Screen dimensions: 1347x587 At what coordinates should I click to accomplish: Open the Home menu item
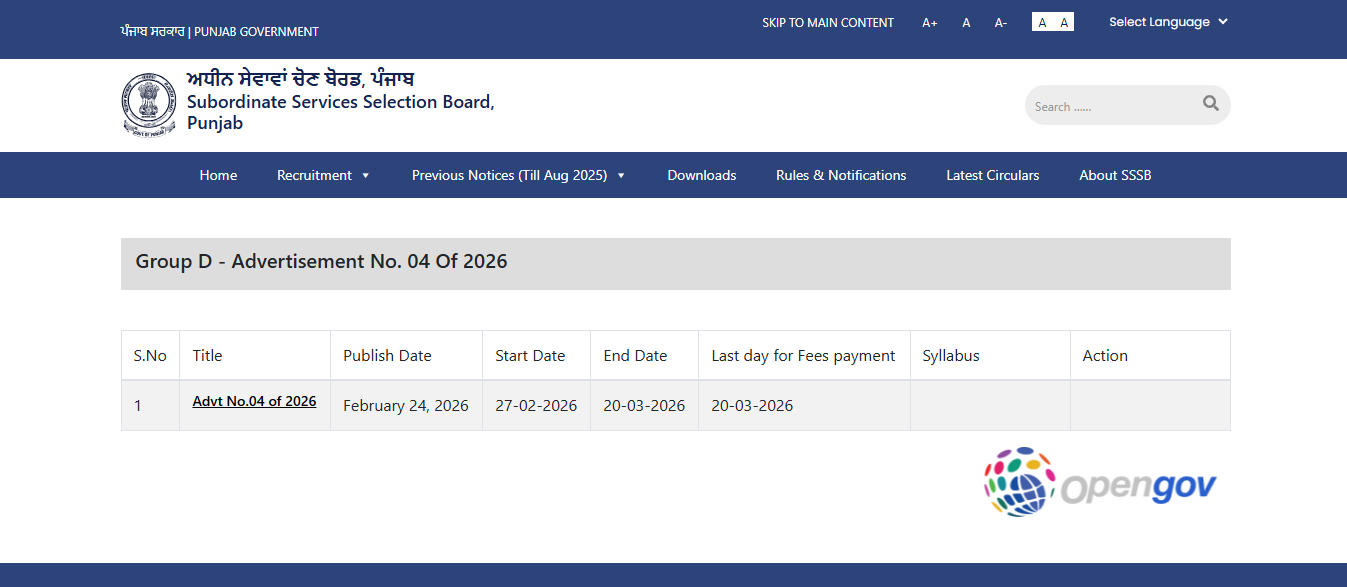click(218, 174)
